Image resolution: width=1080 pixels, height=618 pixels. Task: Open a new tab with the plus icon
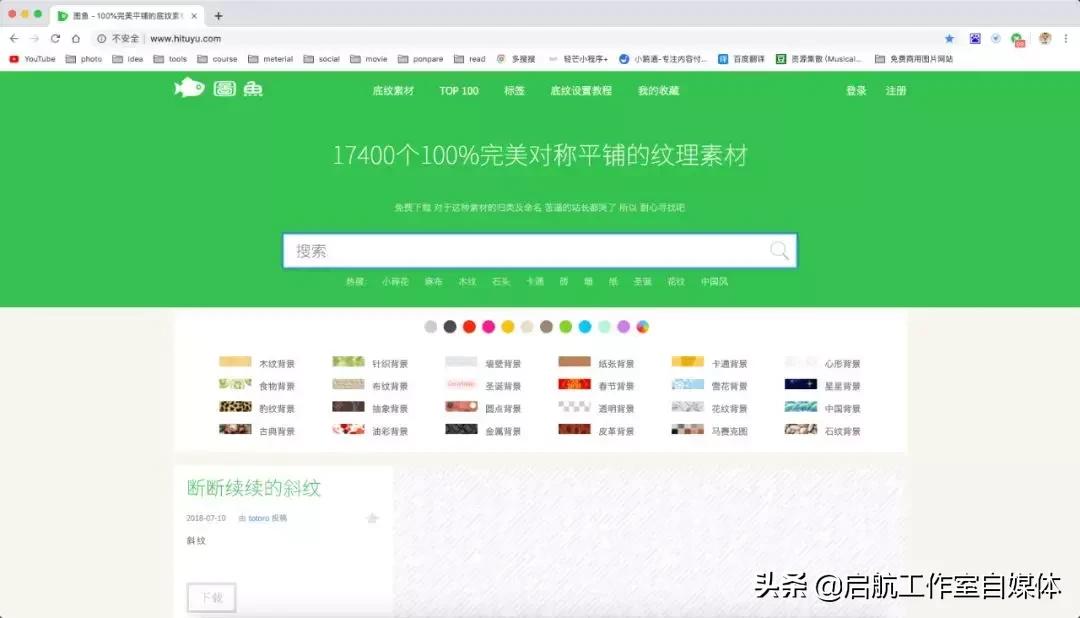218,16
